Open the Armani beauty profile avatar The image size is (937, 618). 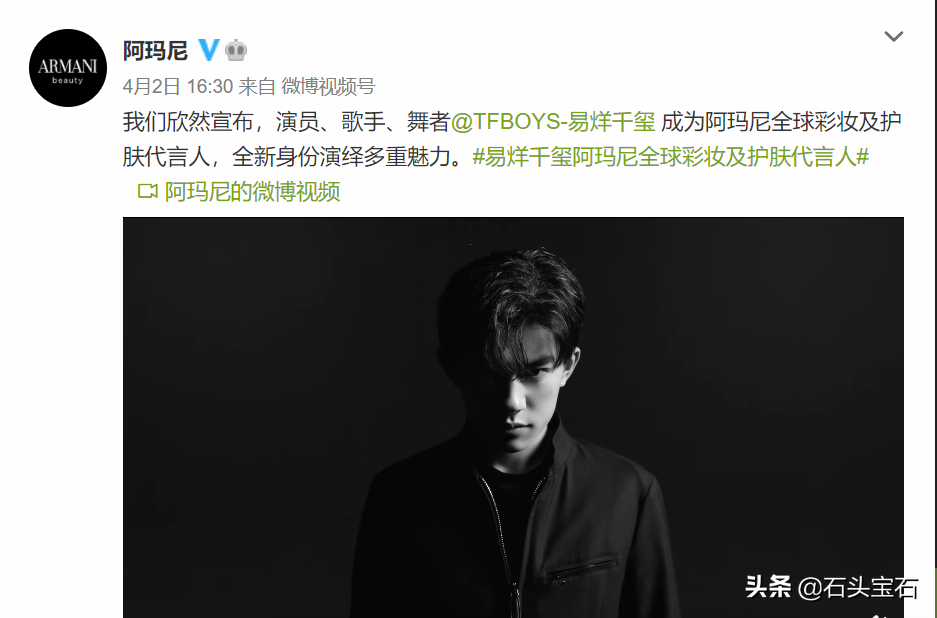point(68,68)
